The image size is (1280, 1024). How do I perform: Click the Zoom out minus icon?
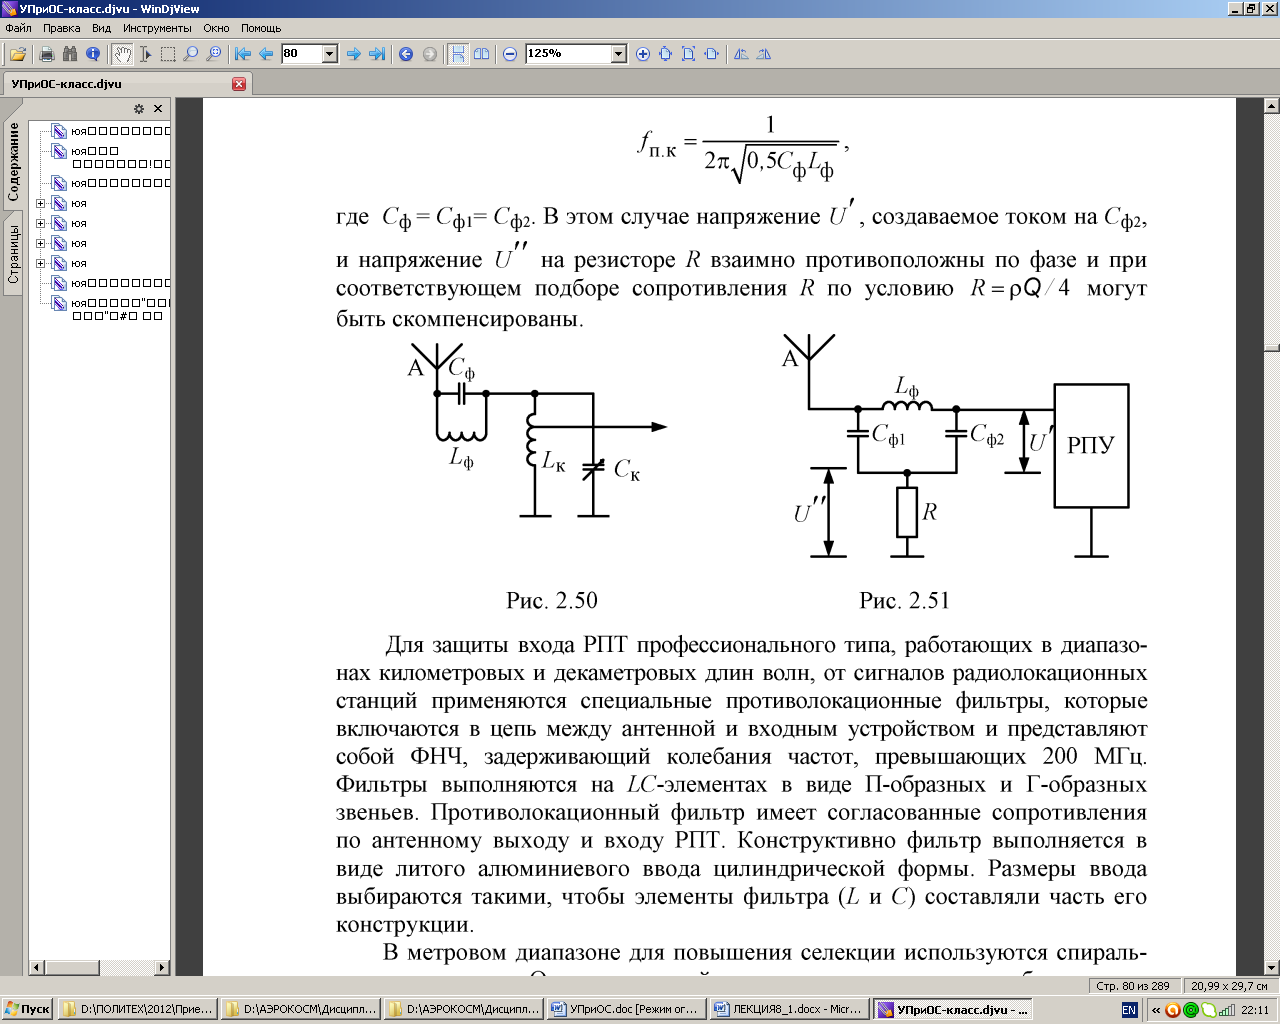tap(510, 54)
